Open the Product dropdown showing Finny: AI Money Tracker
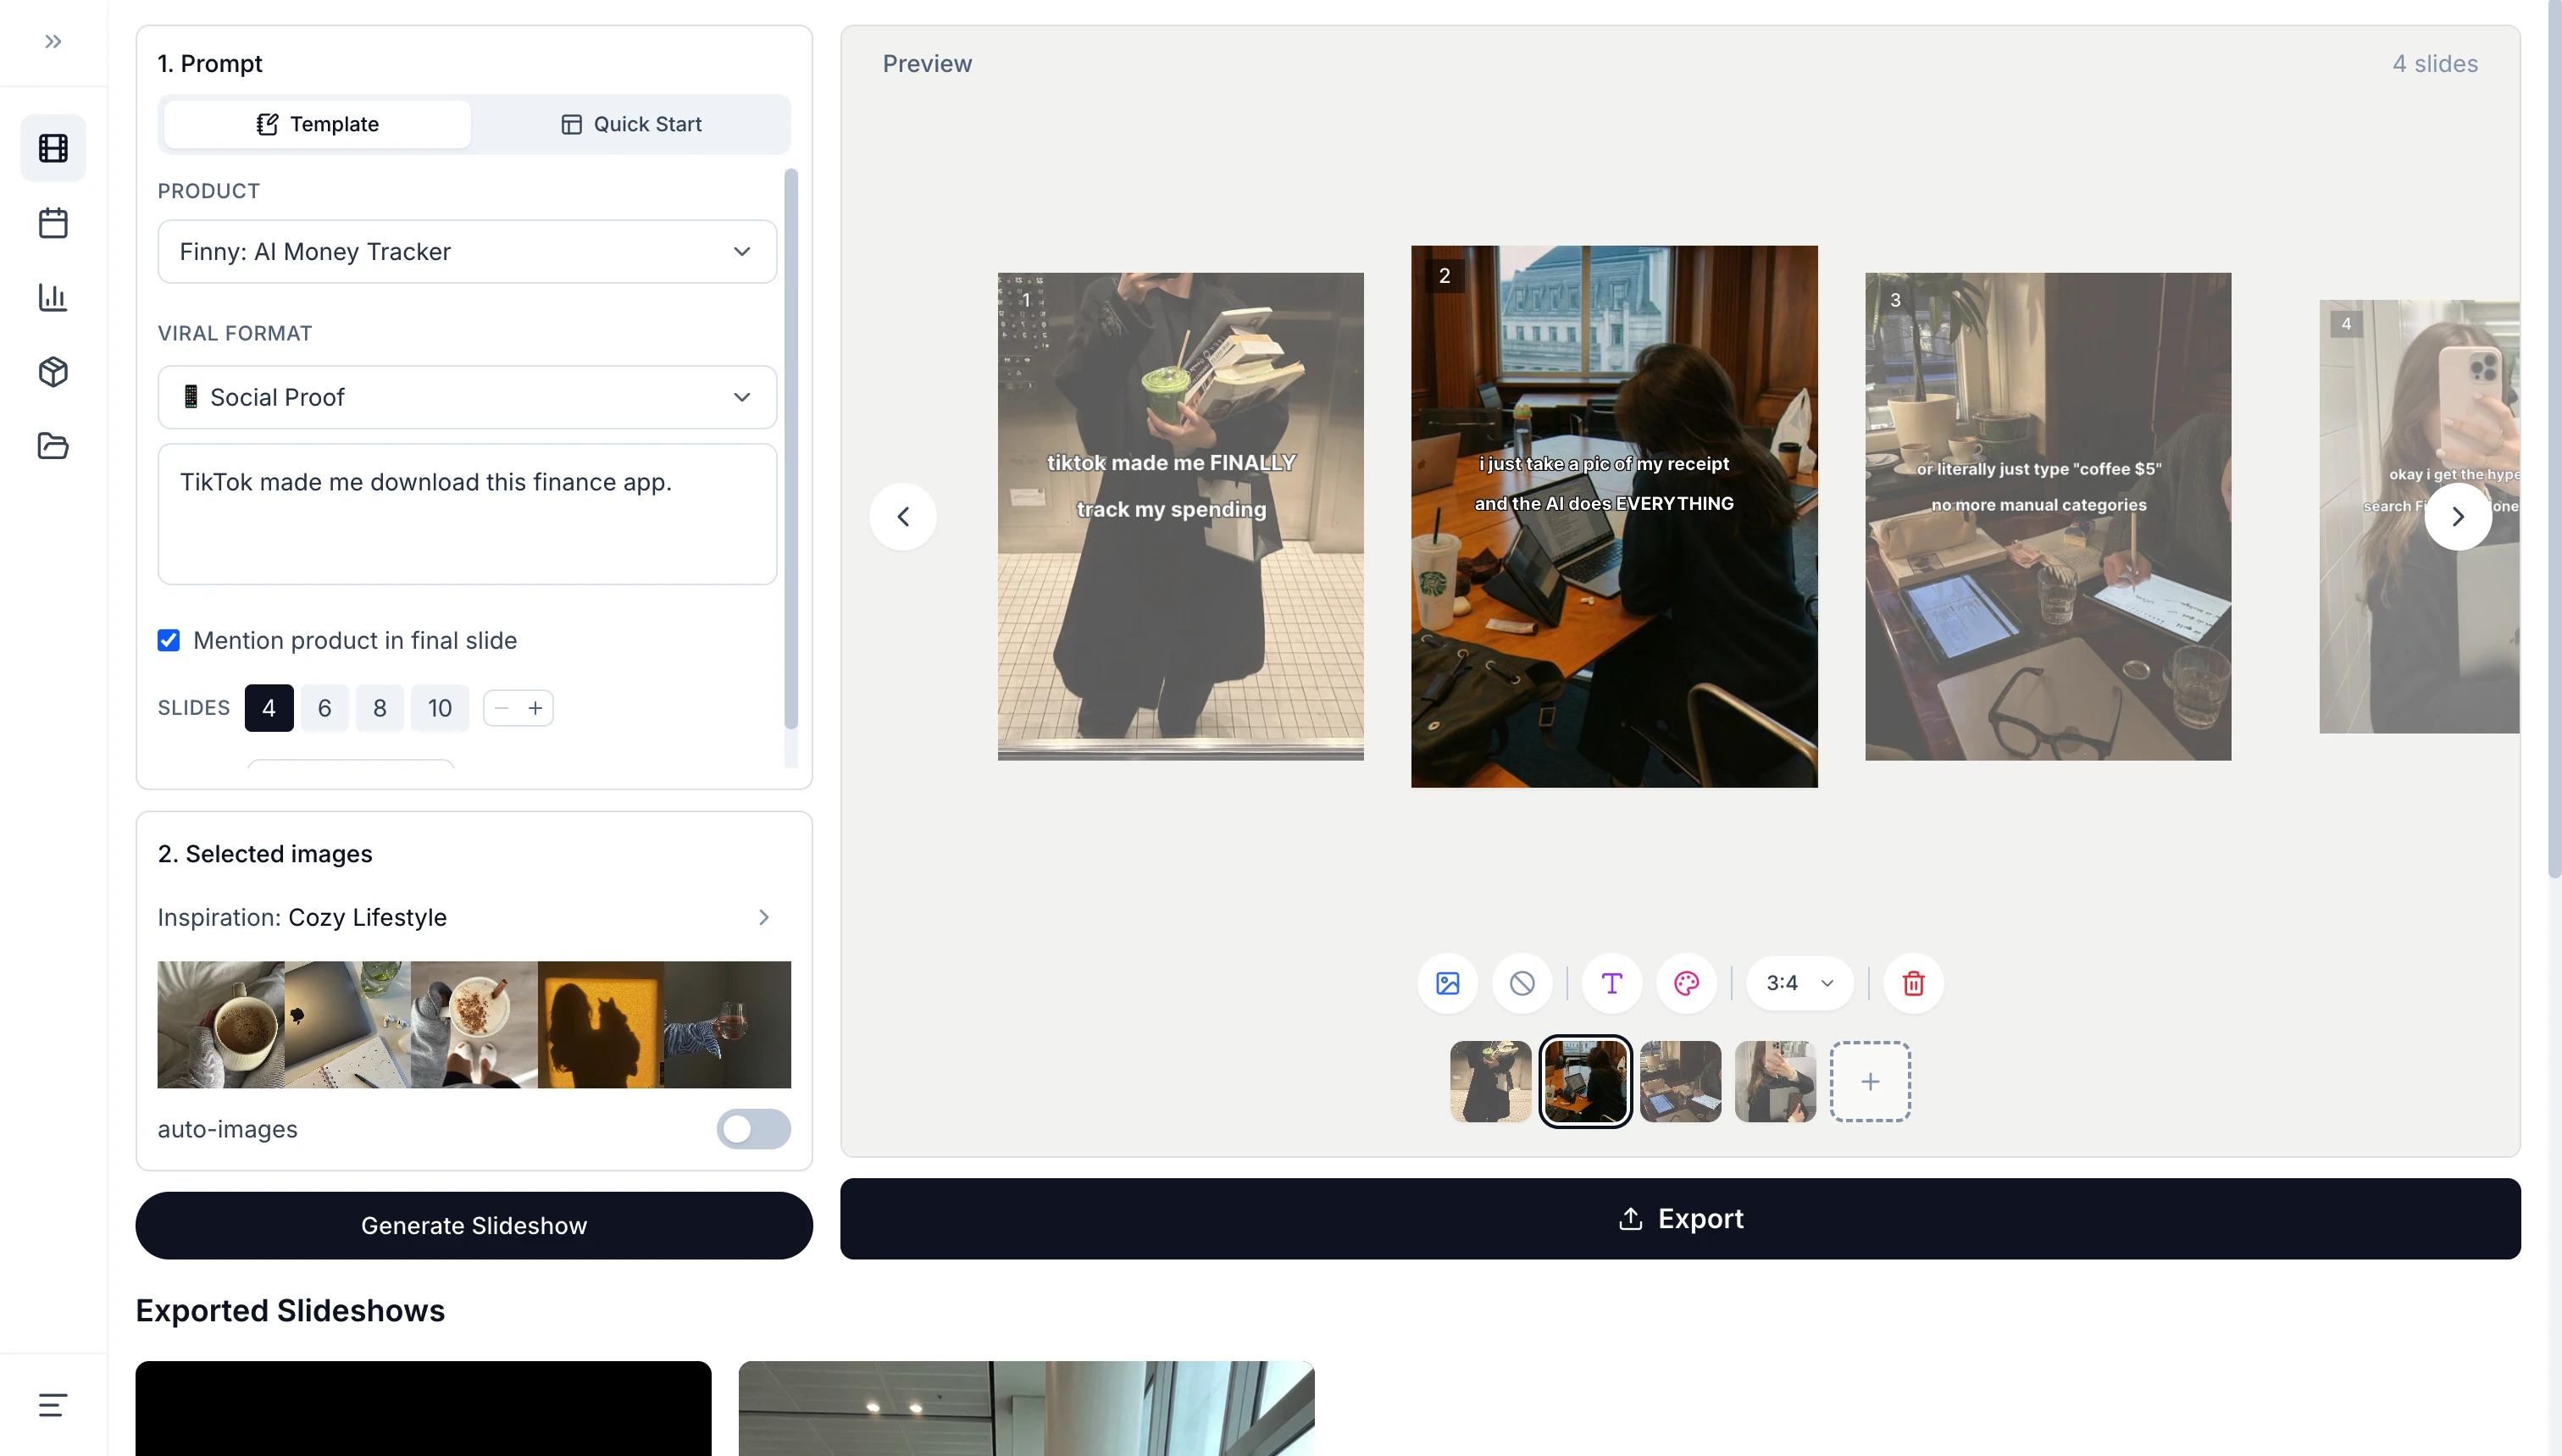This screenshot has height=1456, width=2562. click(x=466, y=251)
